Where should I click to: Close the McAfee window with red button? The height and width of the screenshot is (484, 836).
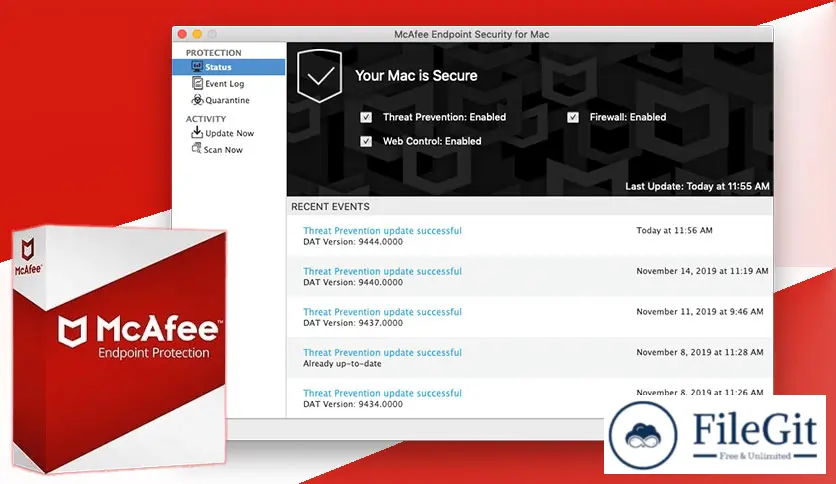click(182, 34)
